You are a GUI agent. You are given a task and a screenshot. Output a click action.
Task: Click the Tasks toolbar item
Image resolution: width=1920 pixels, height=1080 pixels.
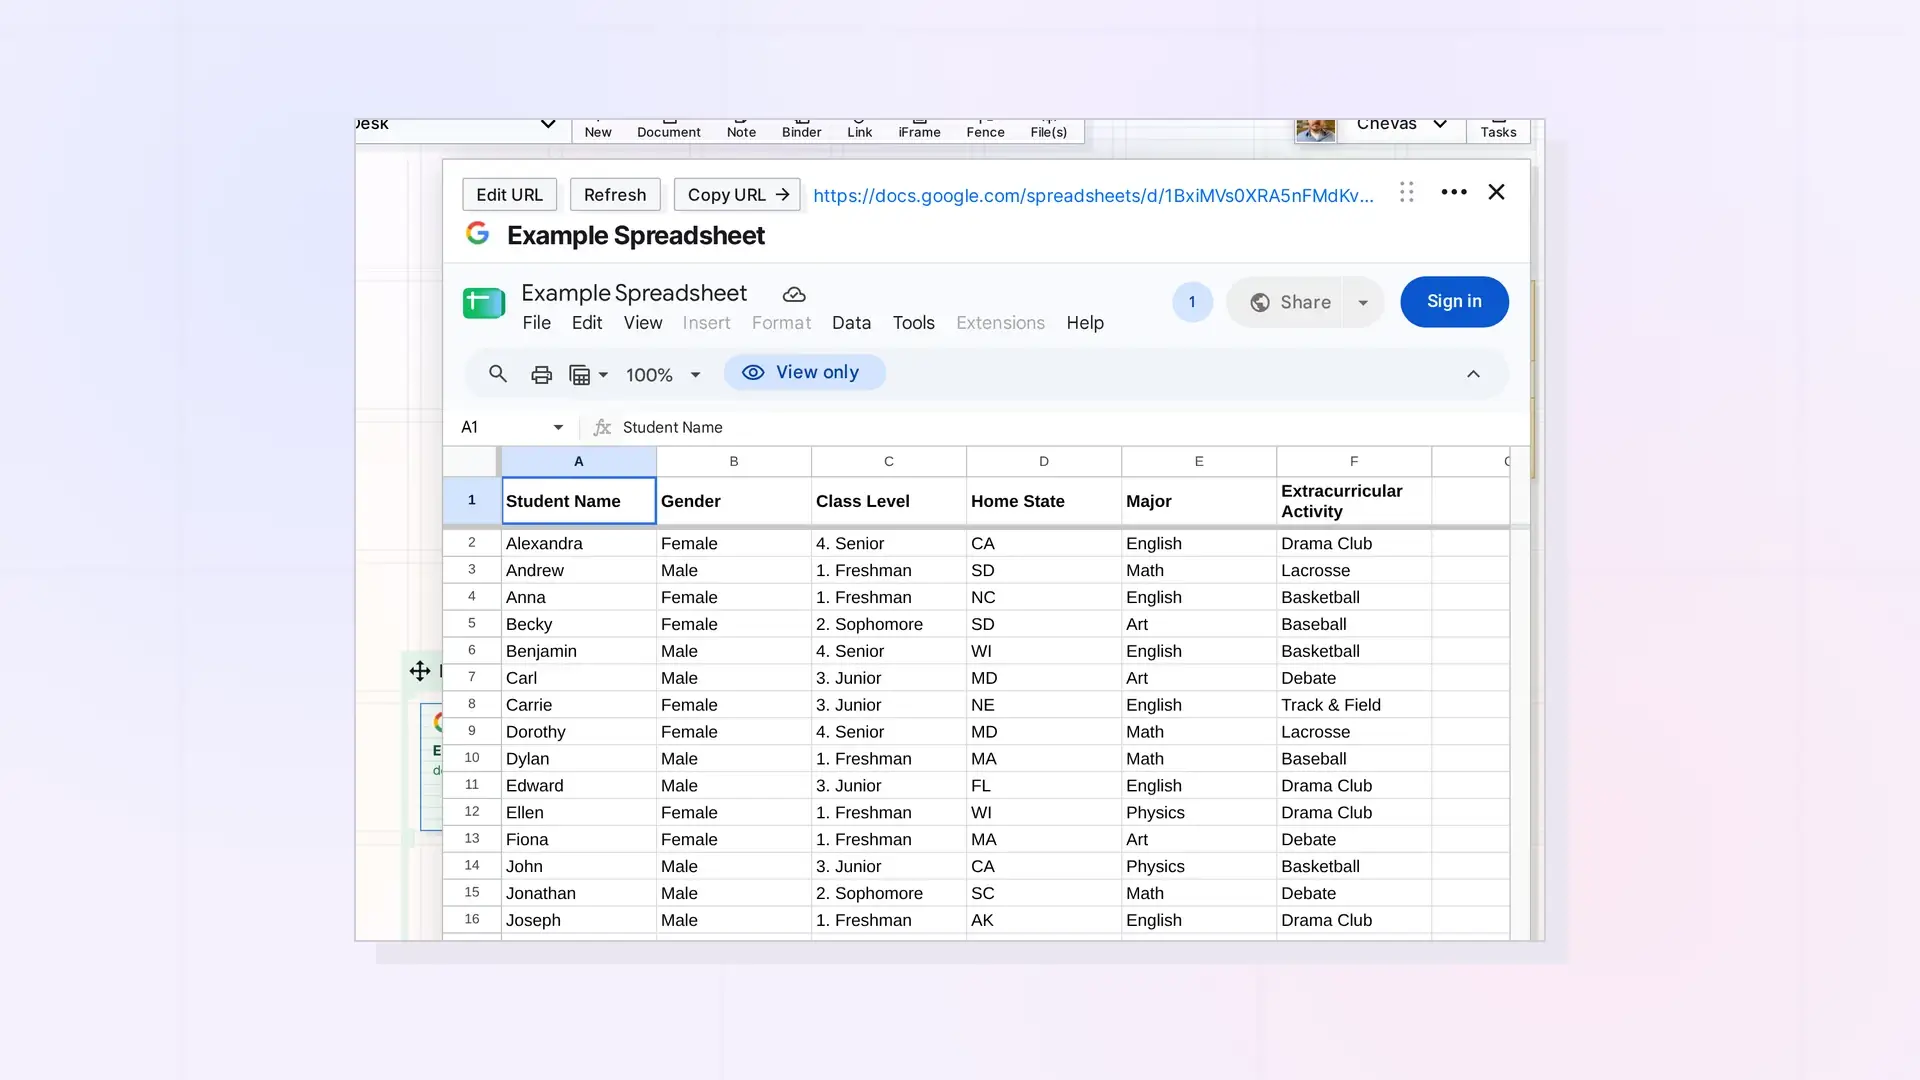(1498, 129)
